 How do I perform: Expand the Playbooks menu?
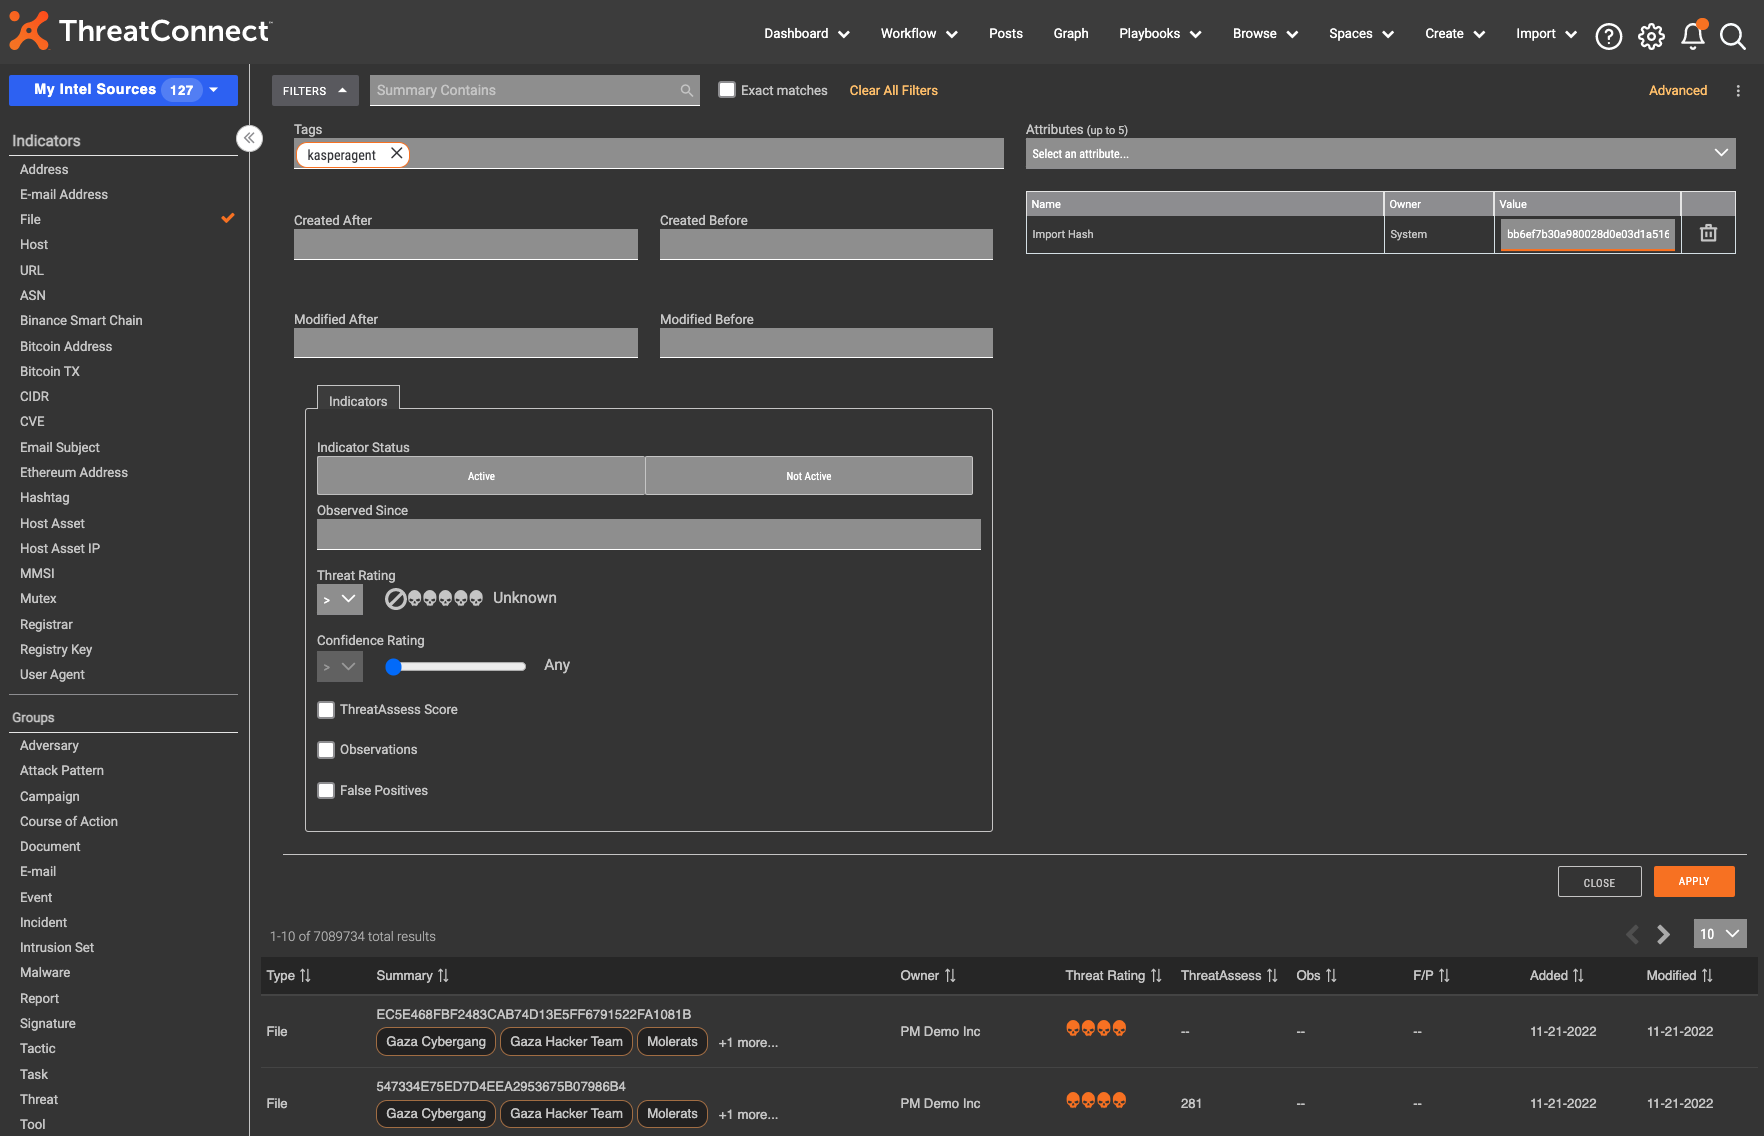1160,34
